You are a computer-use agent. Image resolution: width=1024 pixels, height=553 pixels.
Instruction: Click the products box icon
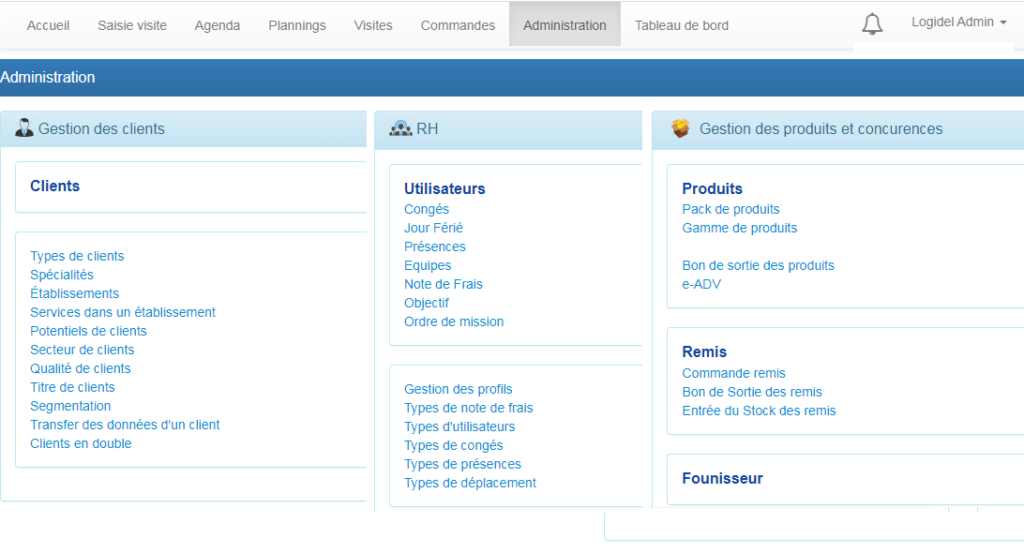pyautogui.click(x=680, y=128)
